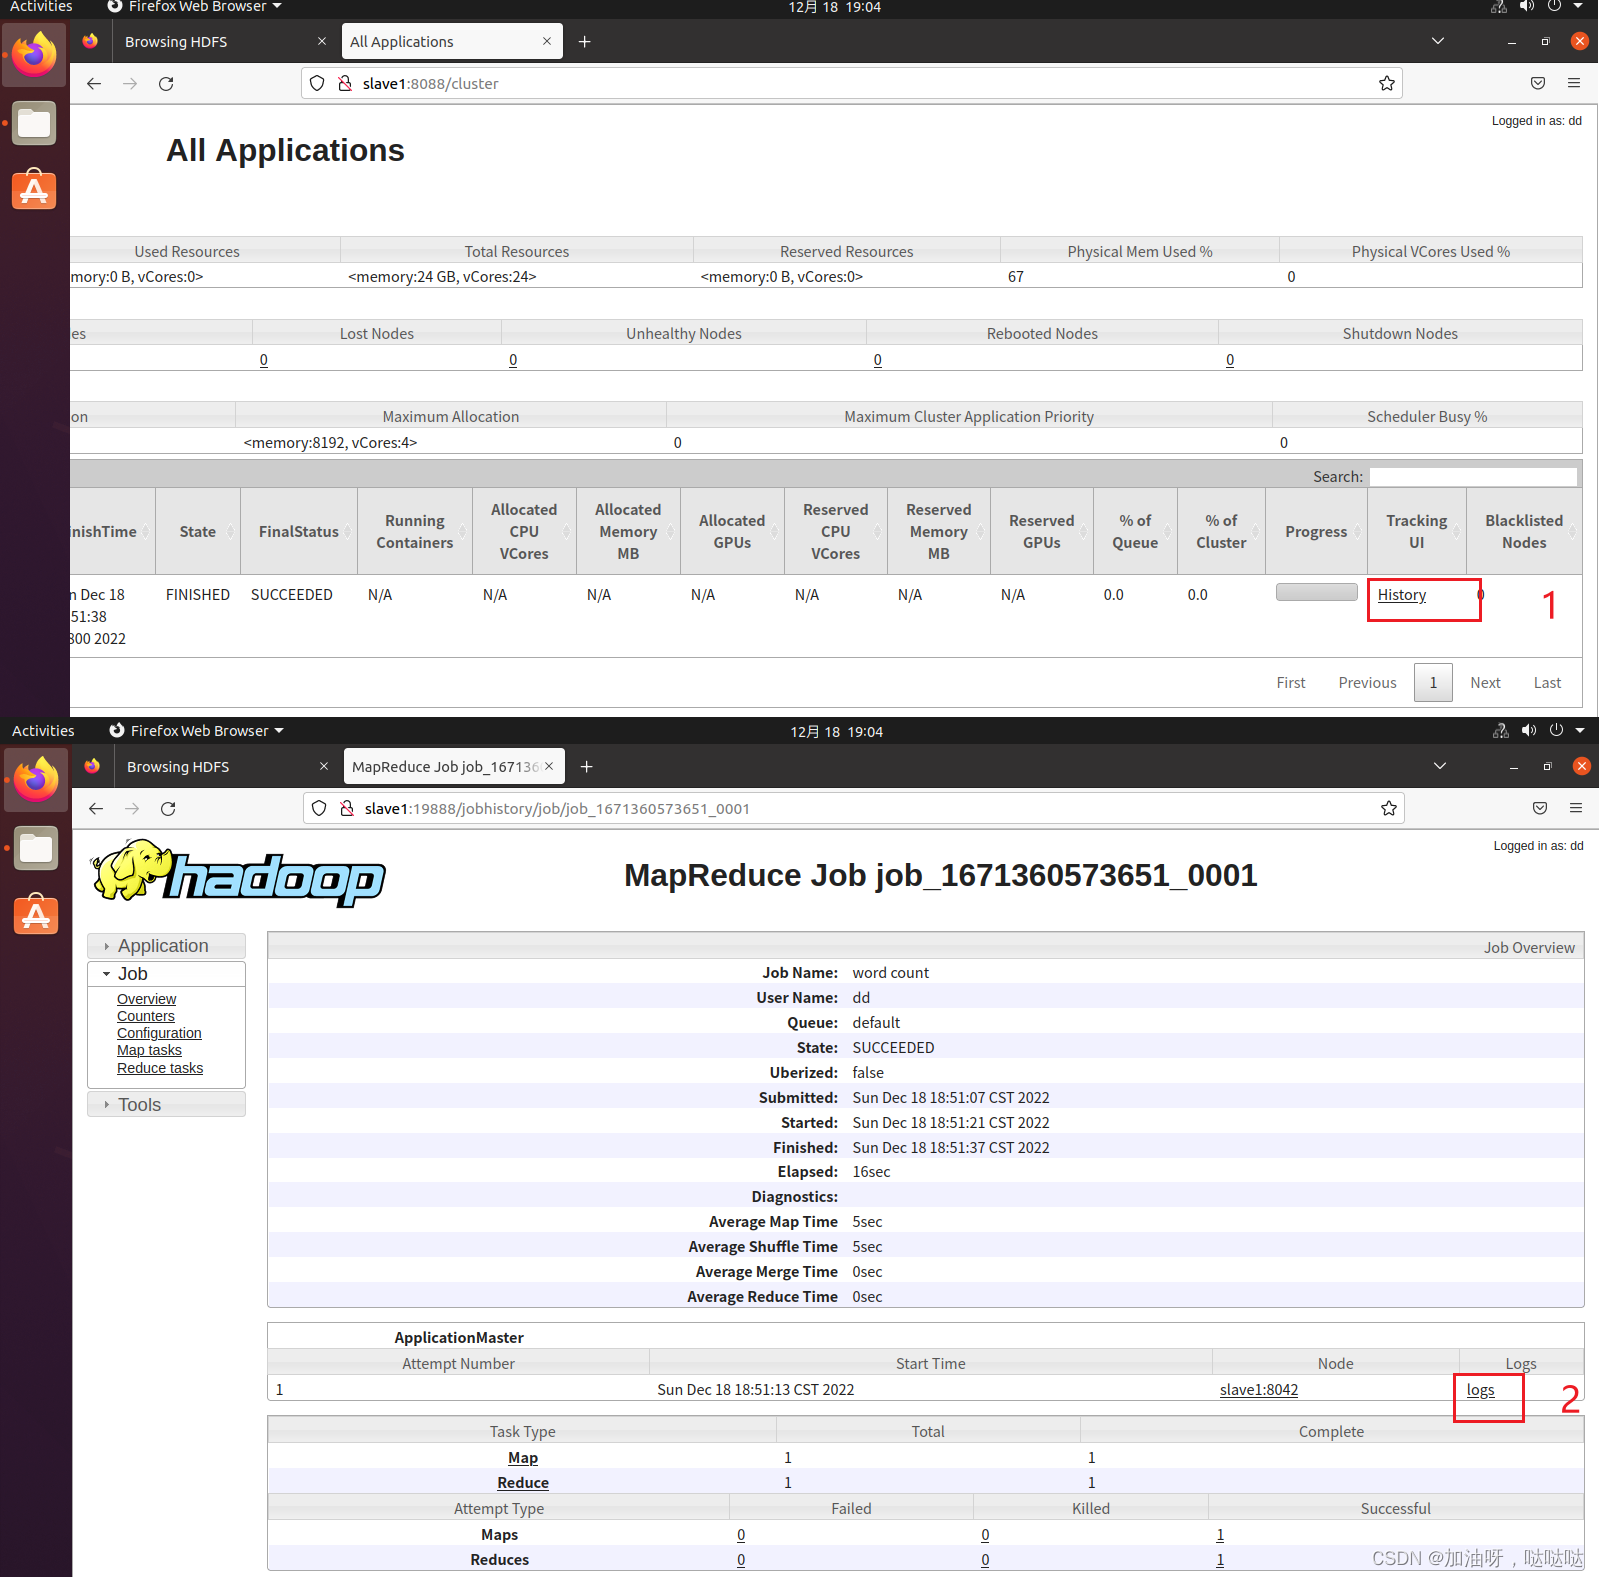
Task: Close Browsing HDFS tab in top window
Action: pyautogui.click(x=322, y=42)
